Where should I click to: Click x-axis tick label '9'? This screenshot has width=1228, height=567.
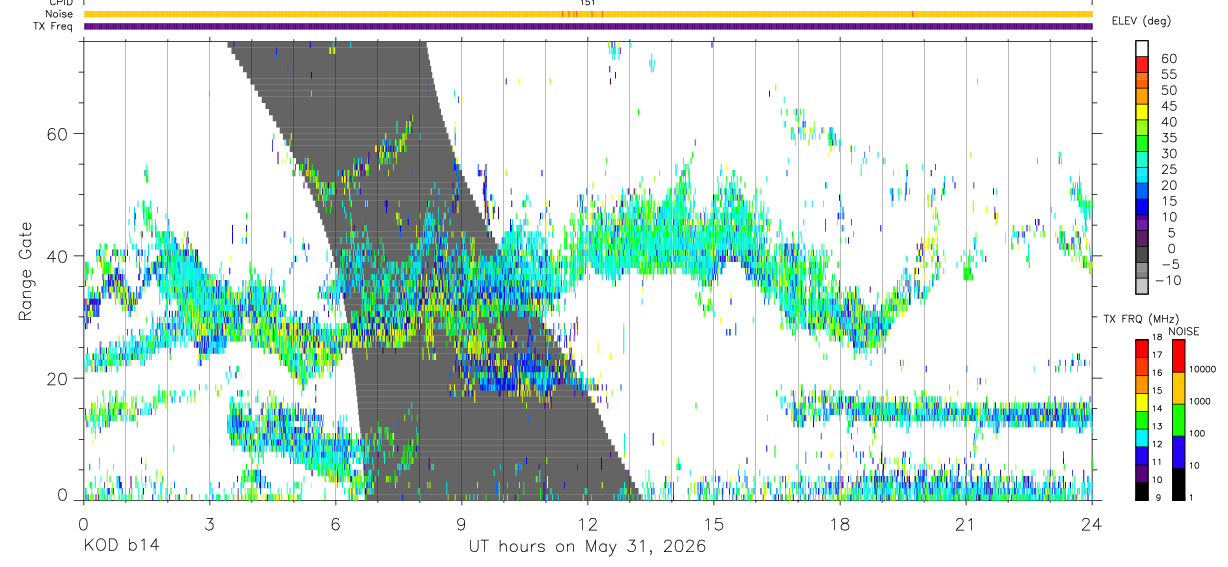coord(461,524)
